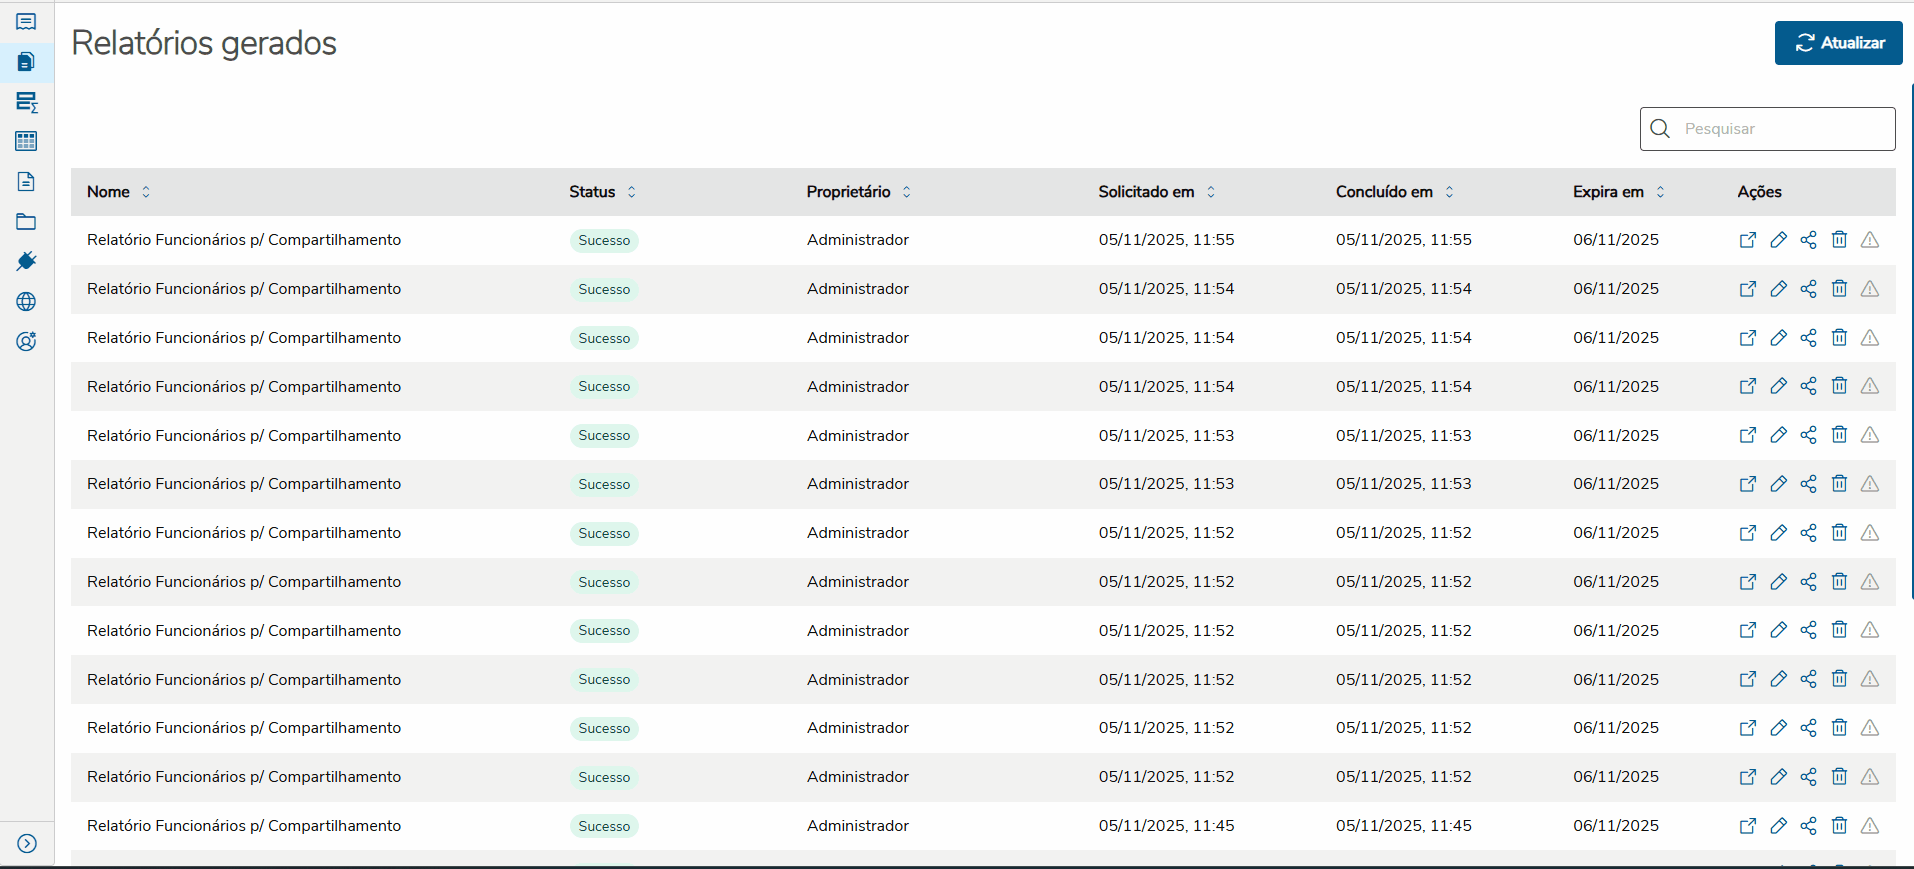
Task: Open the user settings icon in the sidebar
Action: pyautogui.click(x=26, y=341)
